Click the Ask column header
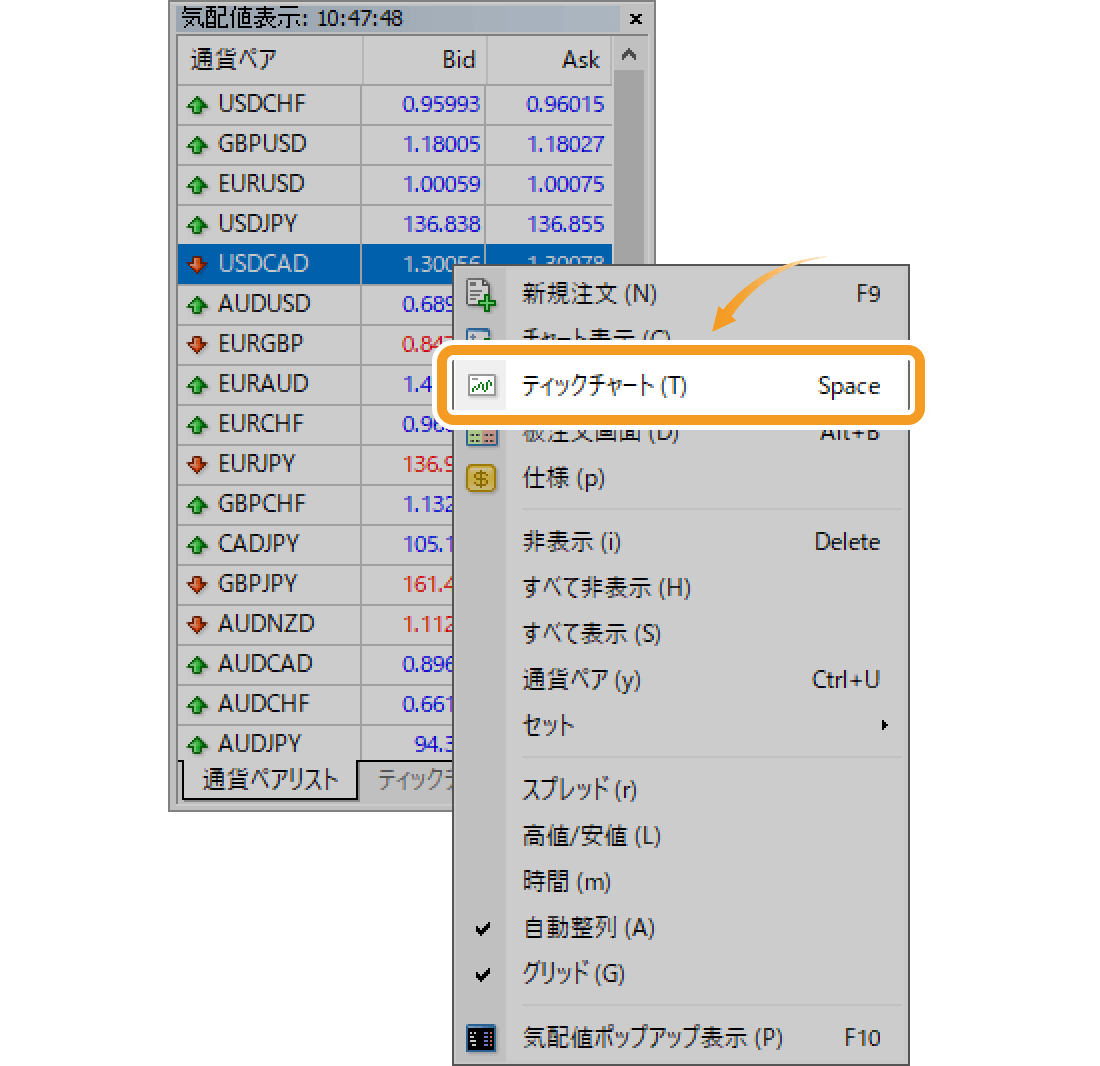 (x=549, y=60)
